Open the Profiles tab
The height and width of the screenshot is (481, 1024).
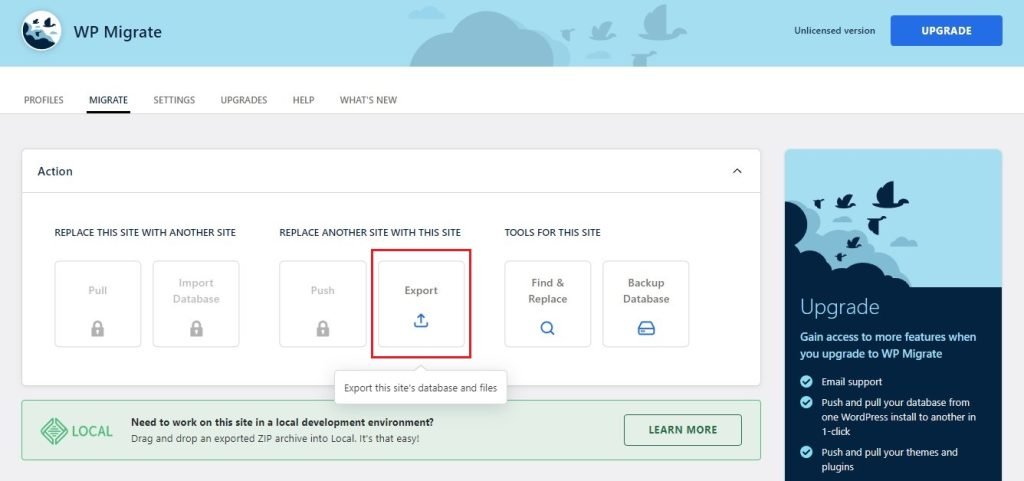(x=44, y=100)
